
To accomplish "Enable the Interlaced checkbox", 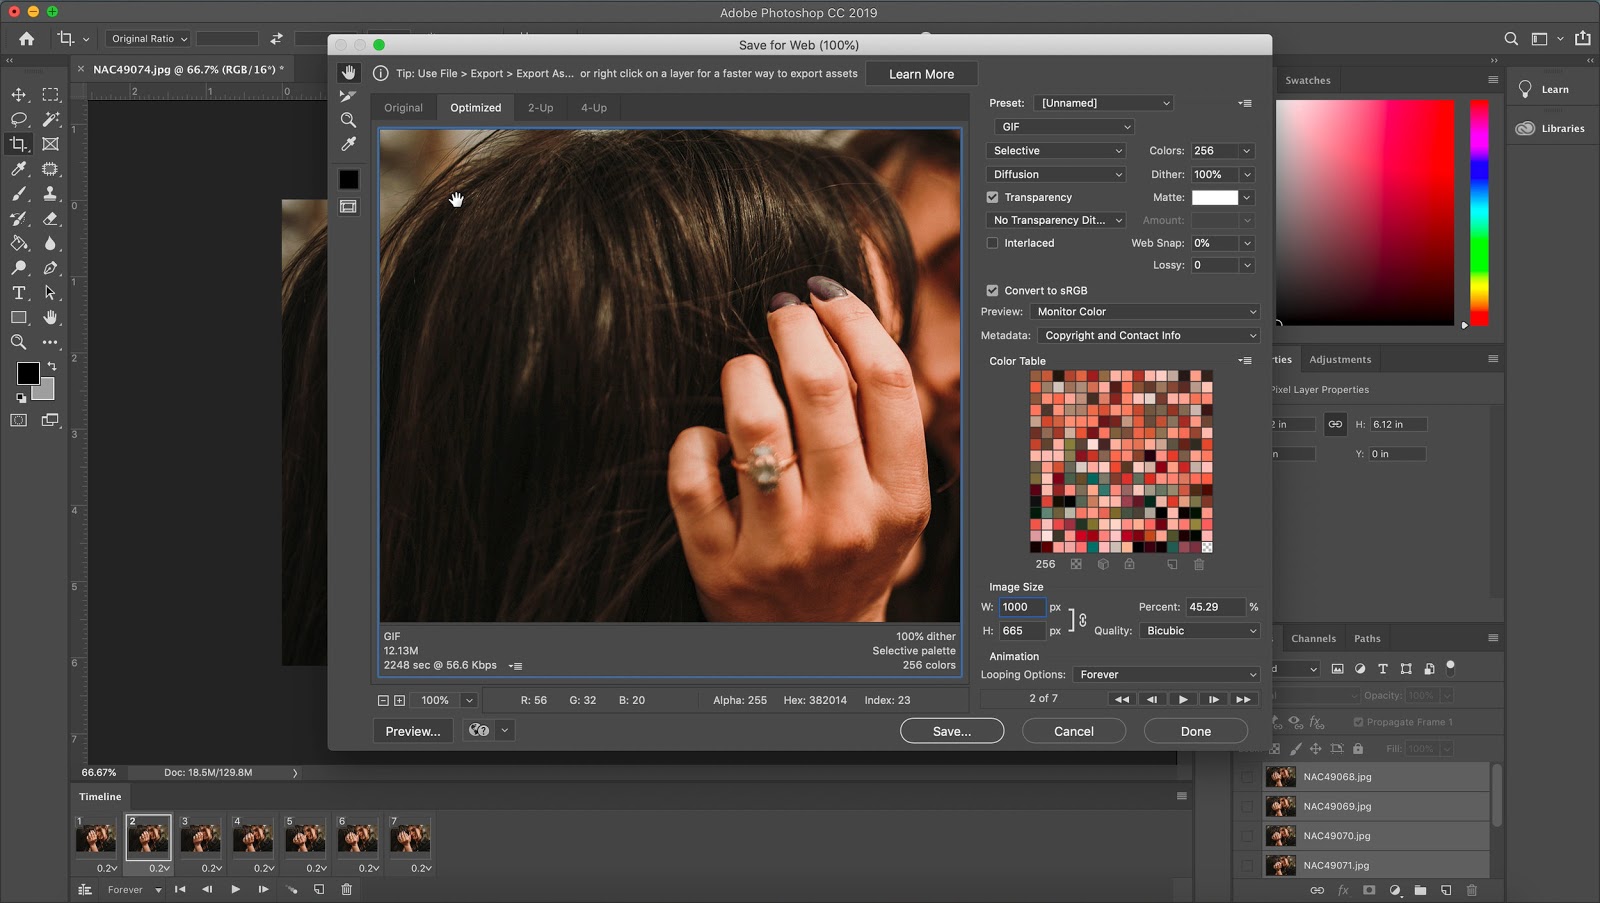I will pos(992,243).
